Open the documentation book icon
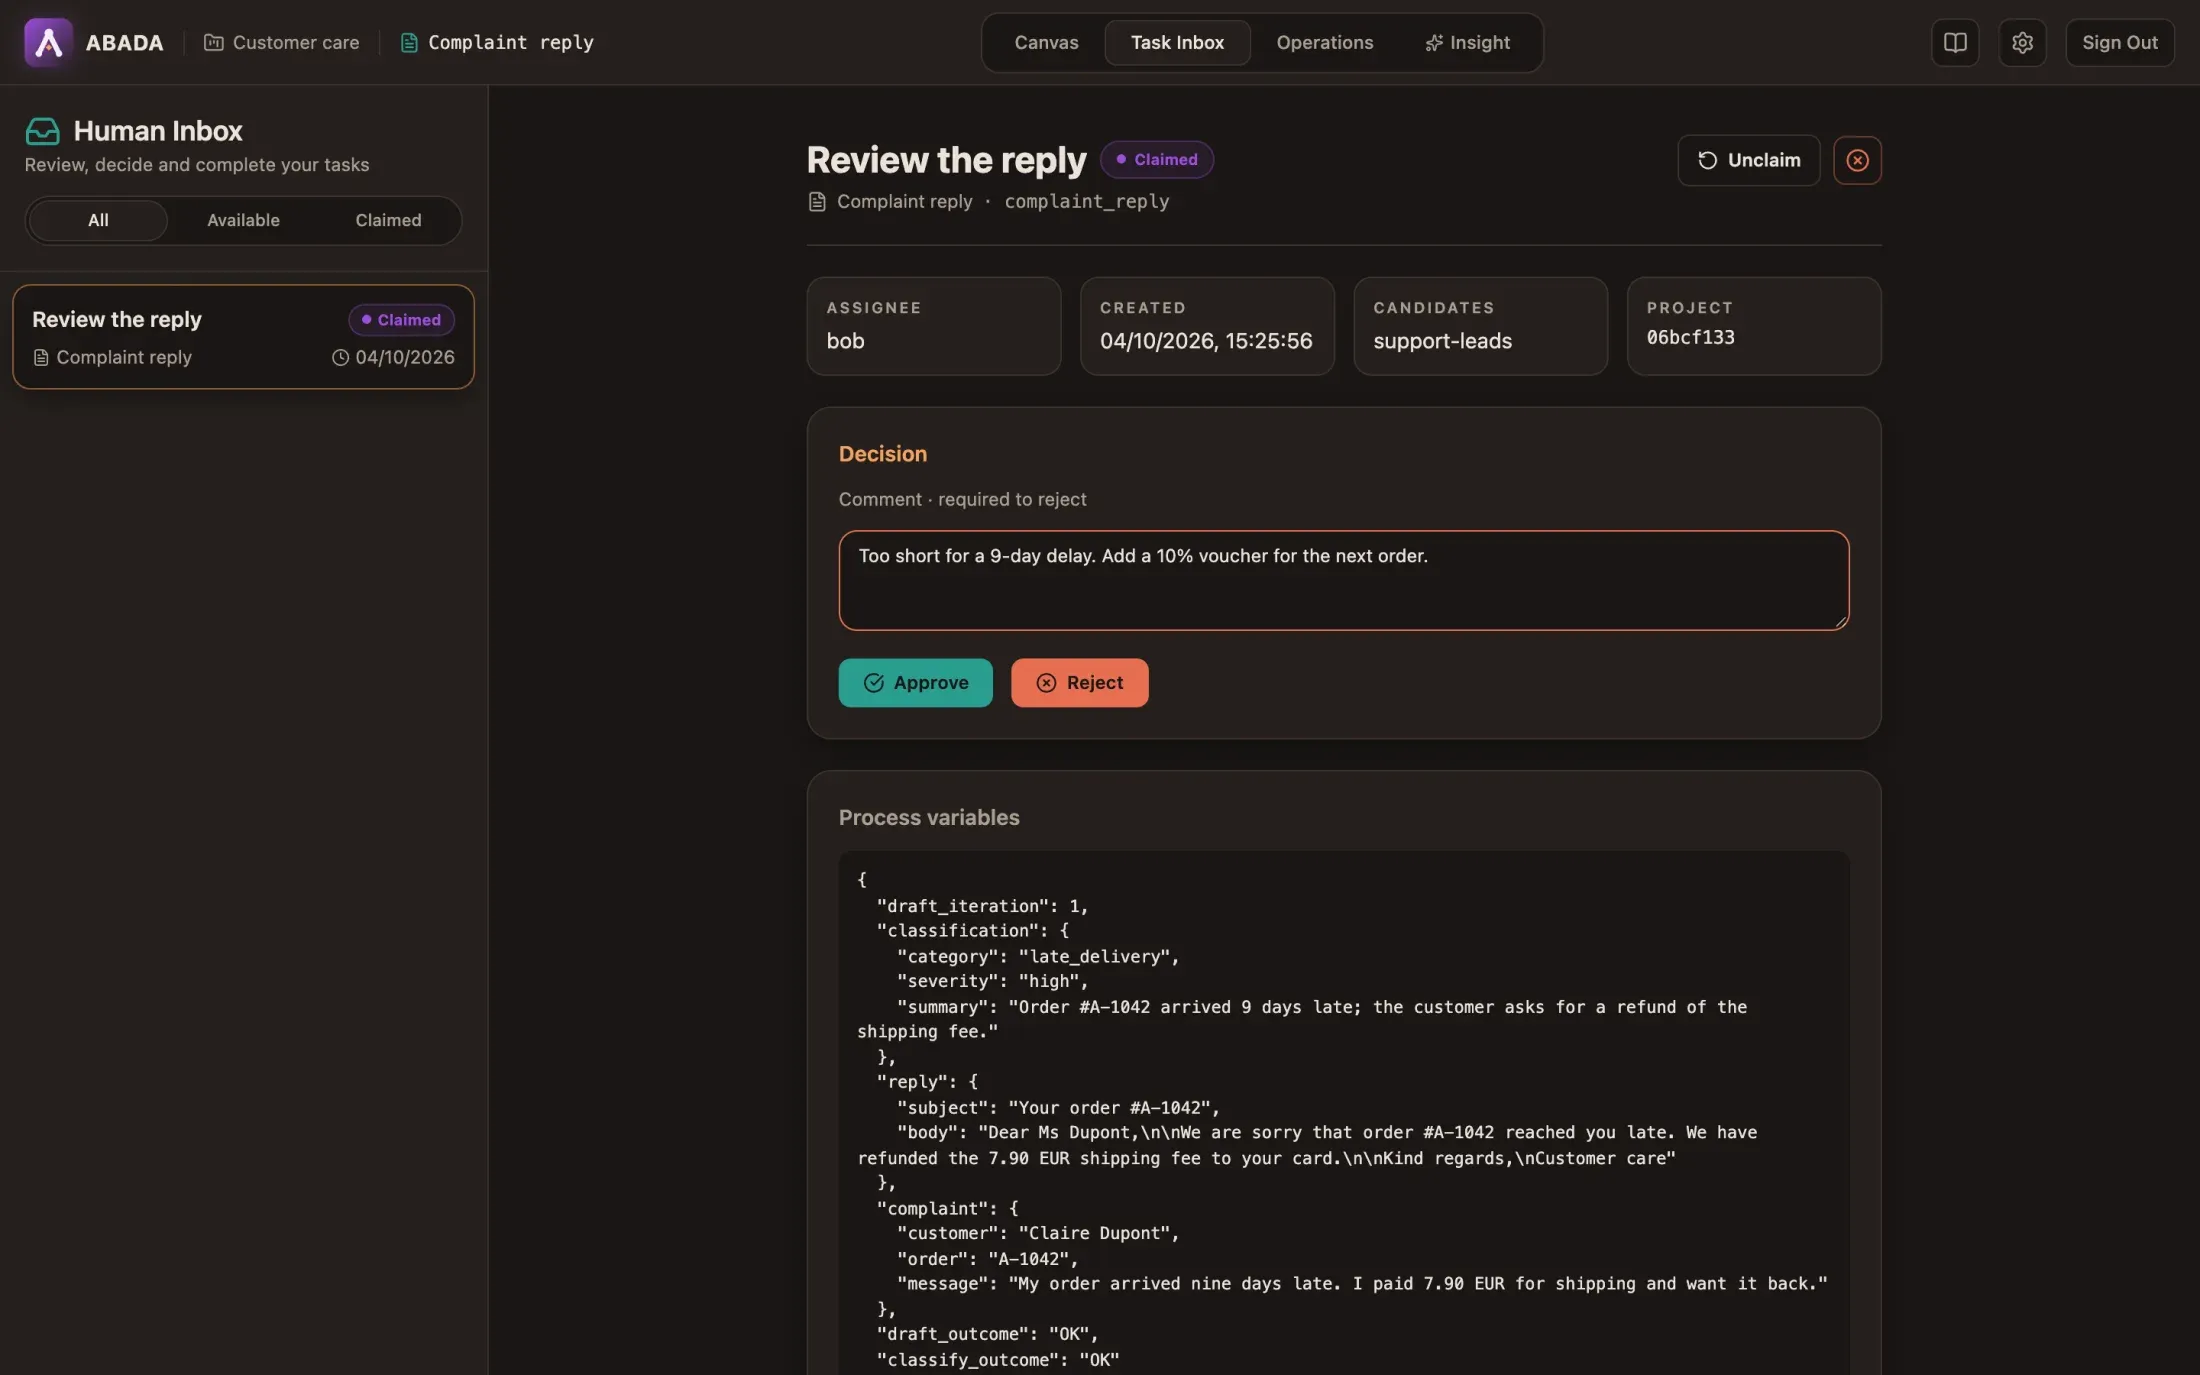This screenshot has height=1375, width=2200. [x=1955, y=42]
